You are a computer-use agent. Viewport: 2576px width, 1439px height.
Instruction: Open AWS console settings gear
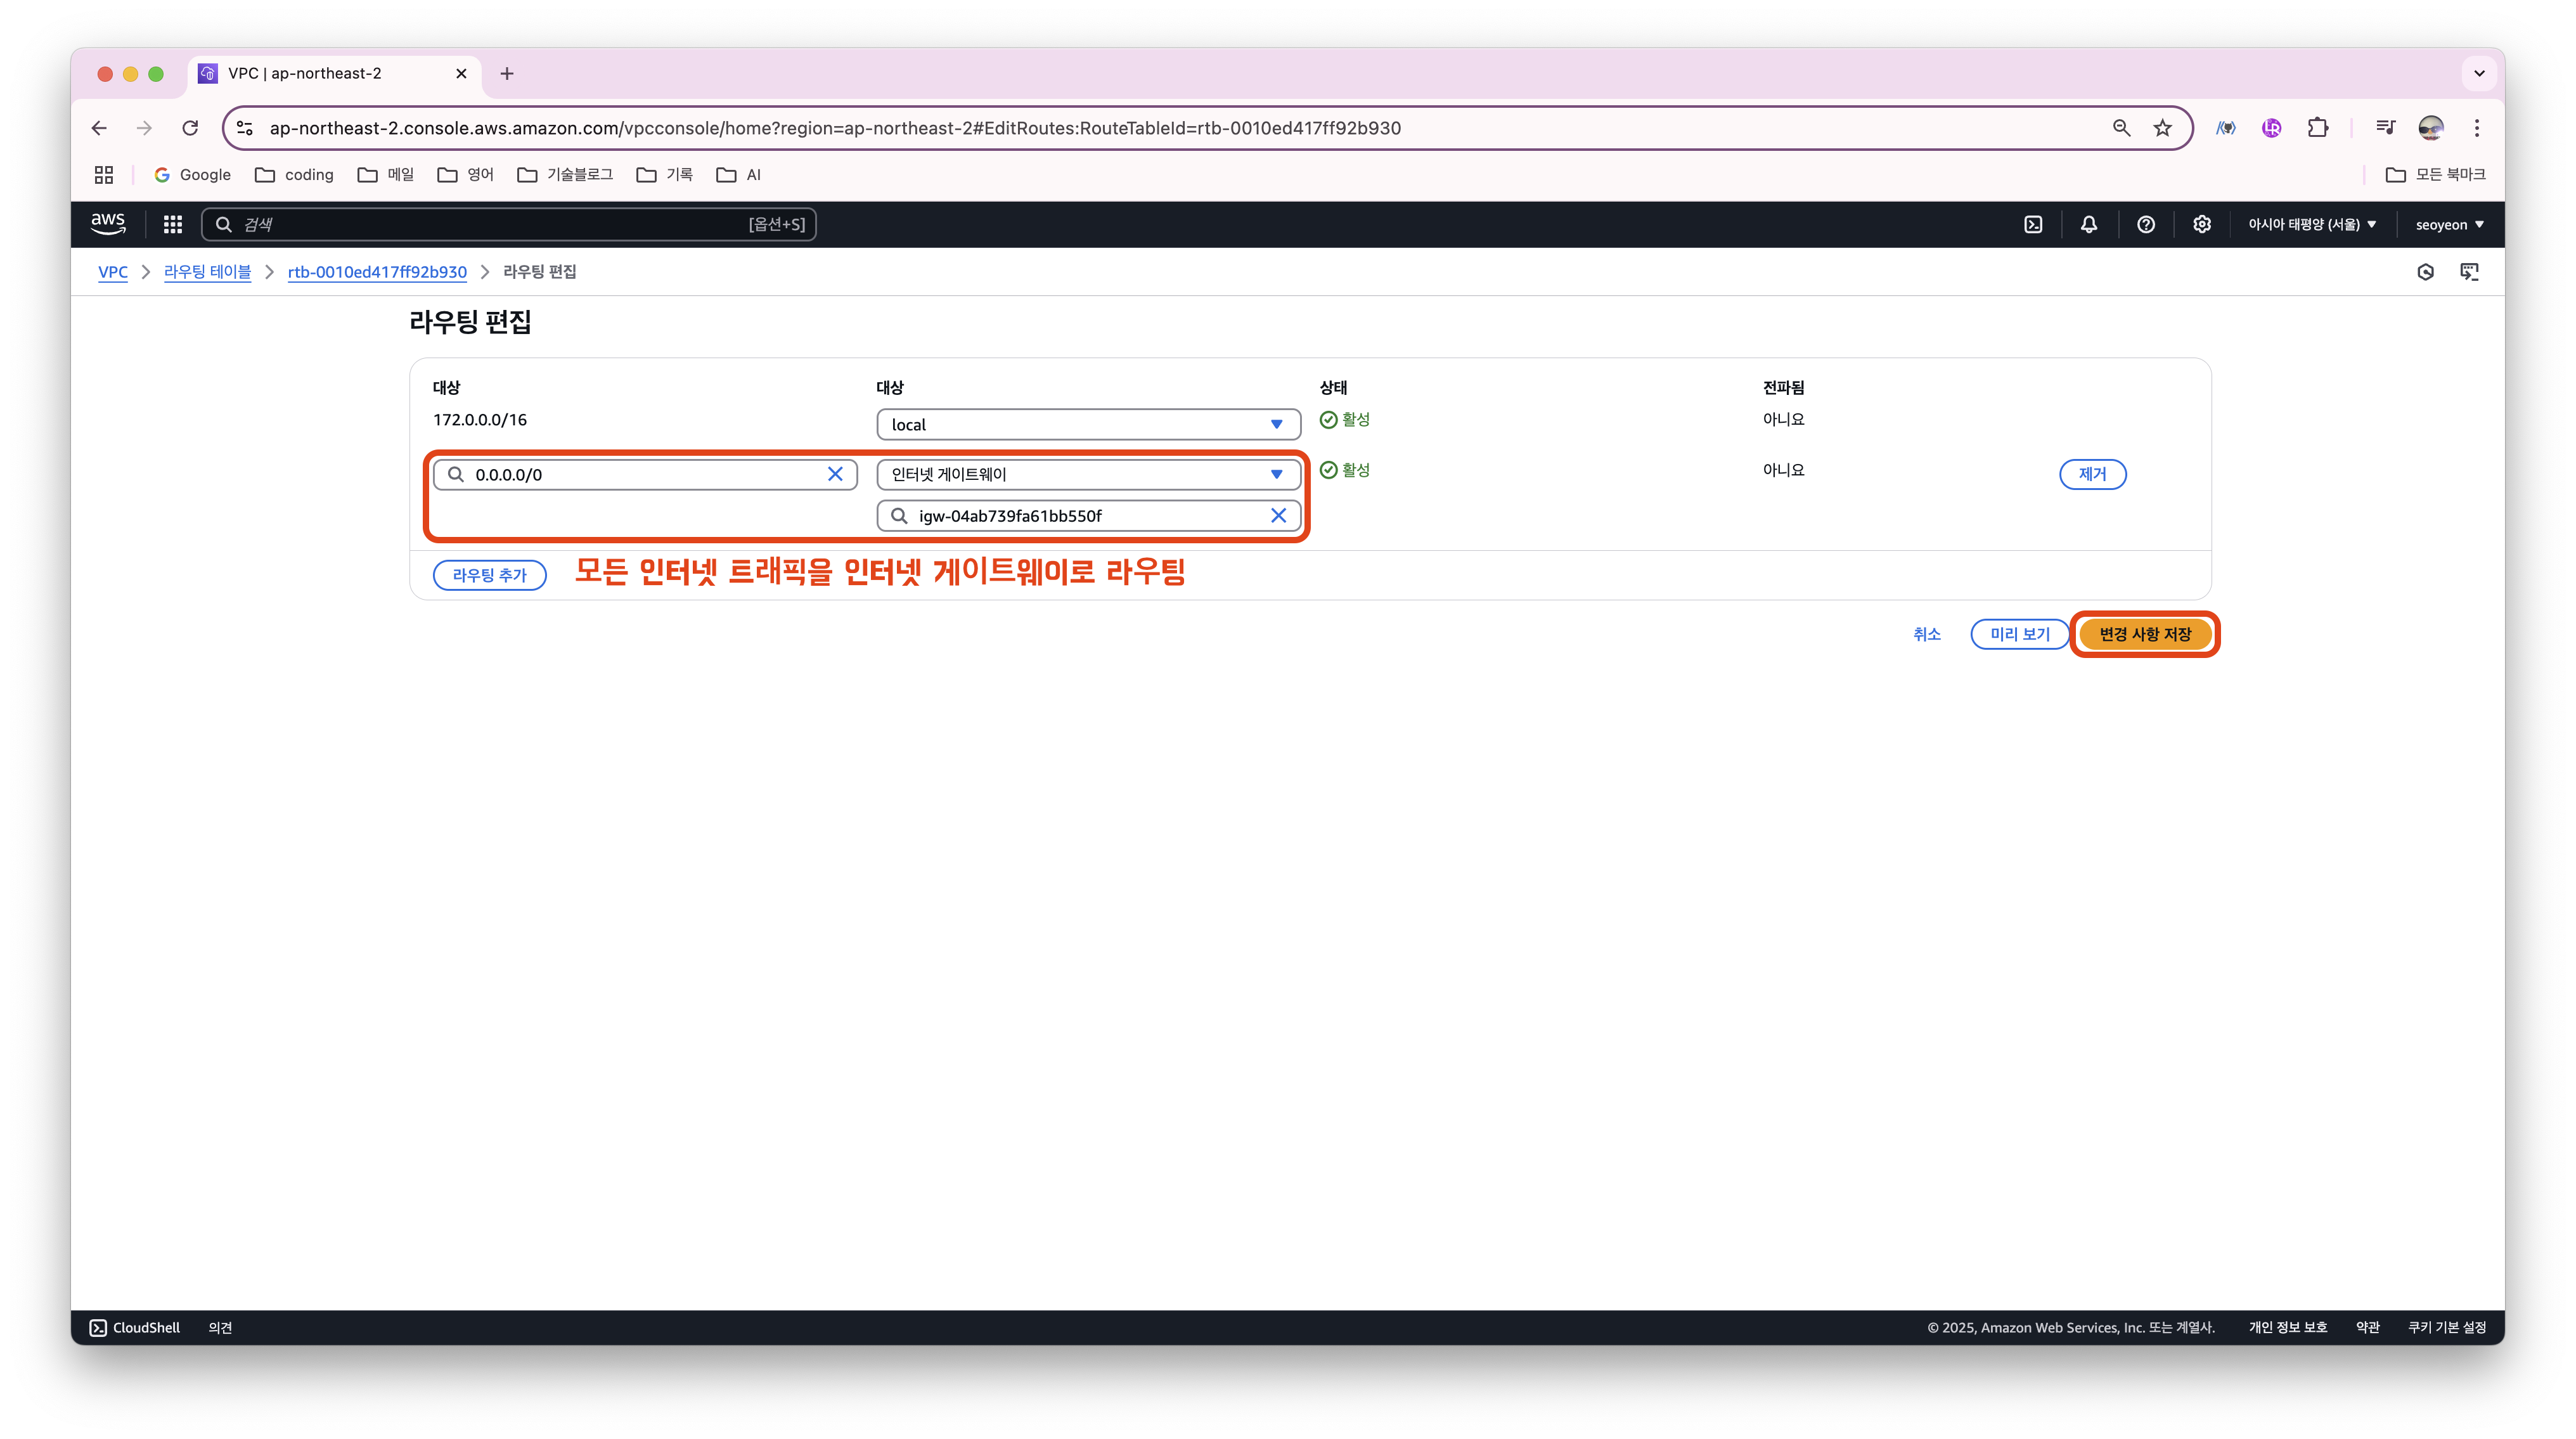[x=2202, y=224]
